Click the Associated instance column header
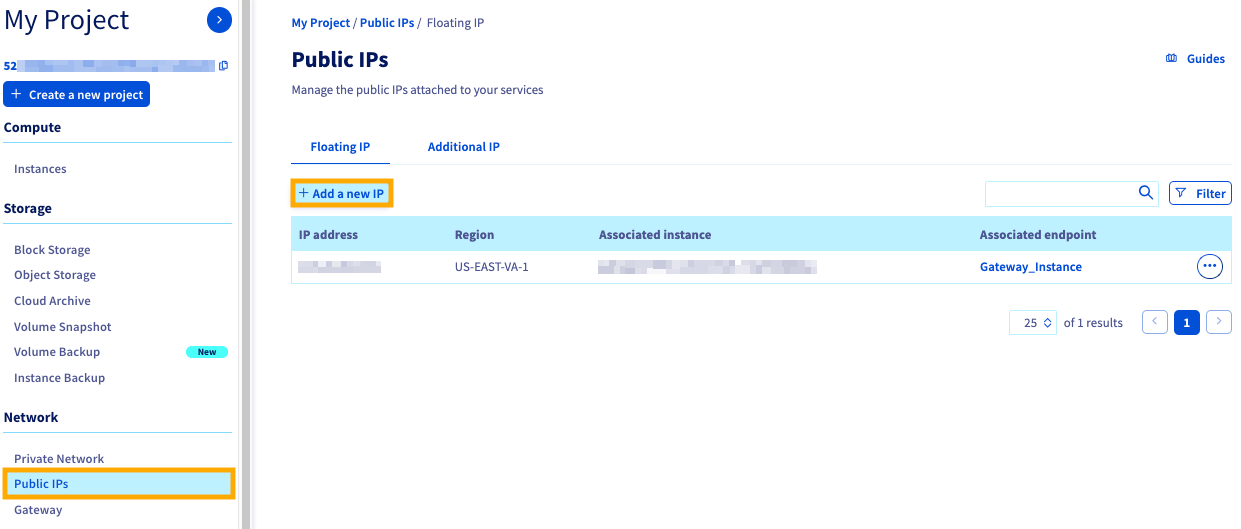1241x529 pixels. 655,235
